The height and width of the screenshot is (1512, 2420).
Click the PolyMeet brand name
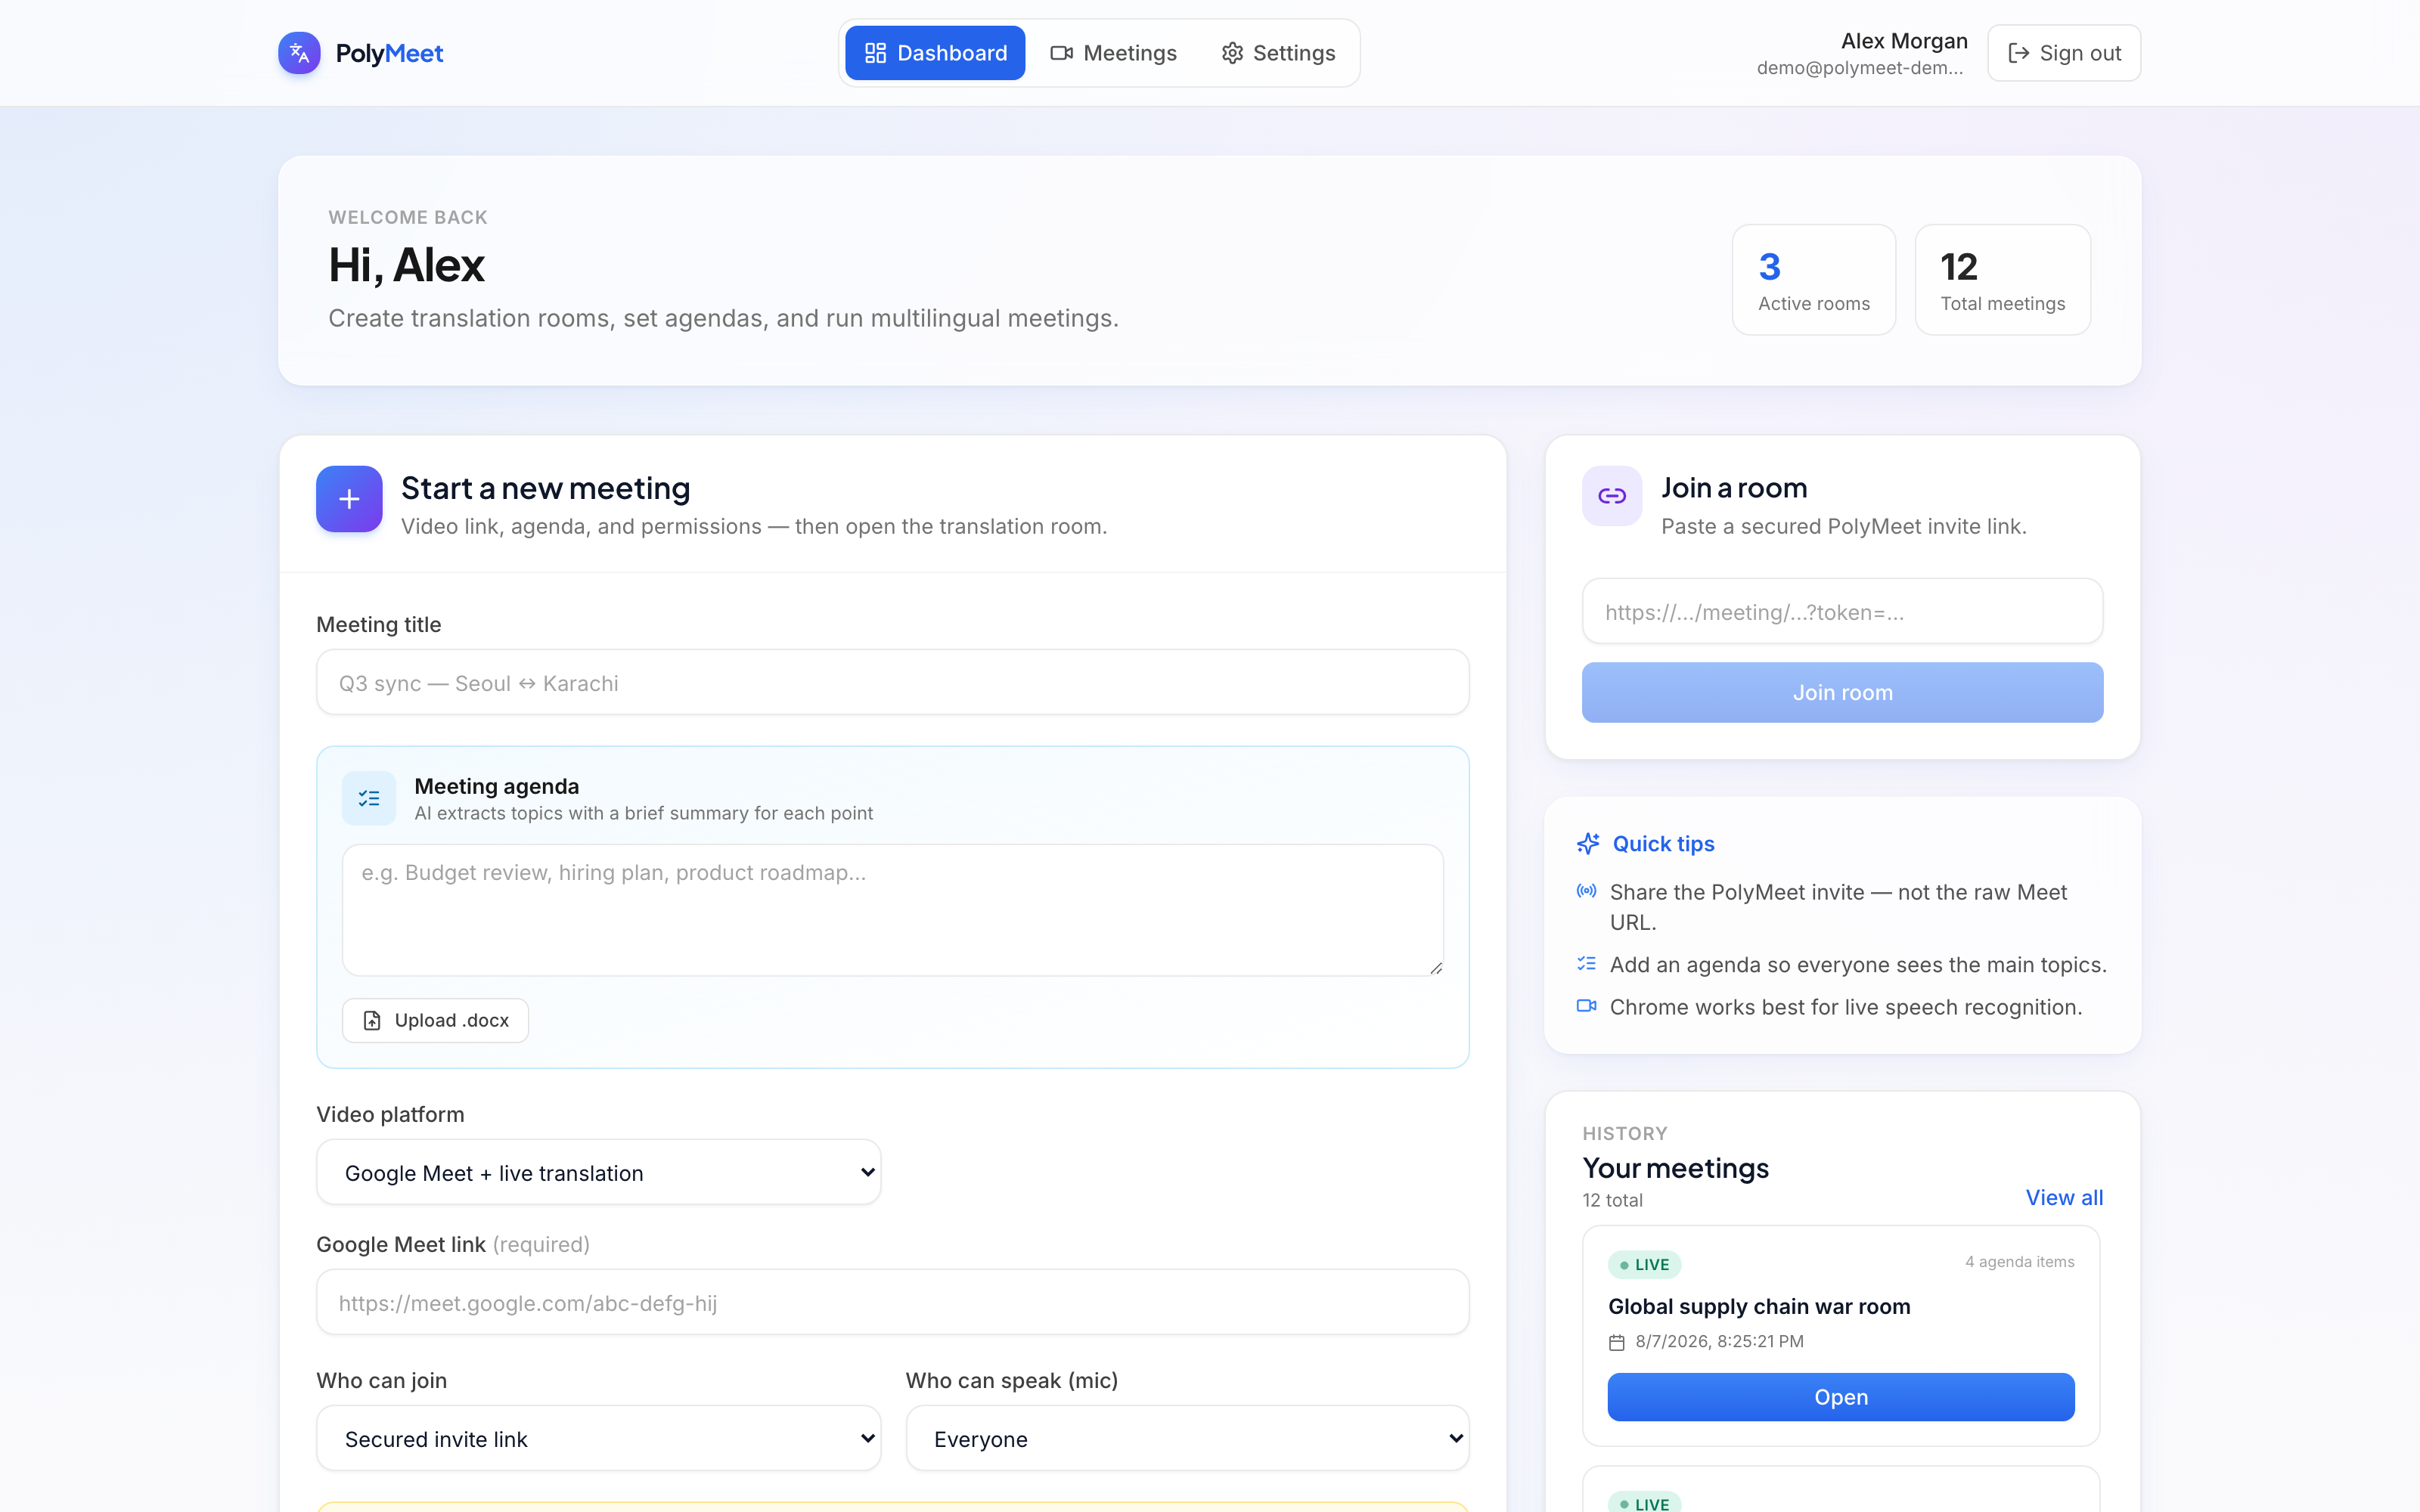389,53
